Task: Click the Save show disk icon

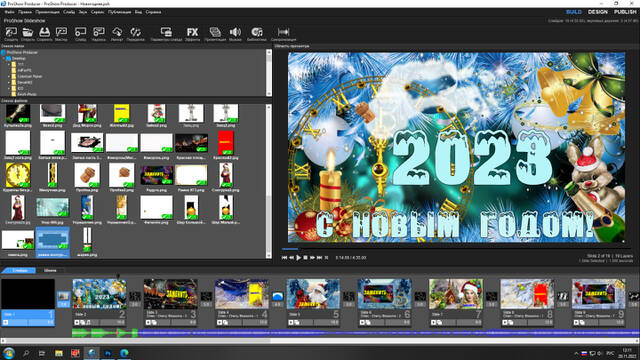Action: coord(44,34)
